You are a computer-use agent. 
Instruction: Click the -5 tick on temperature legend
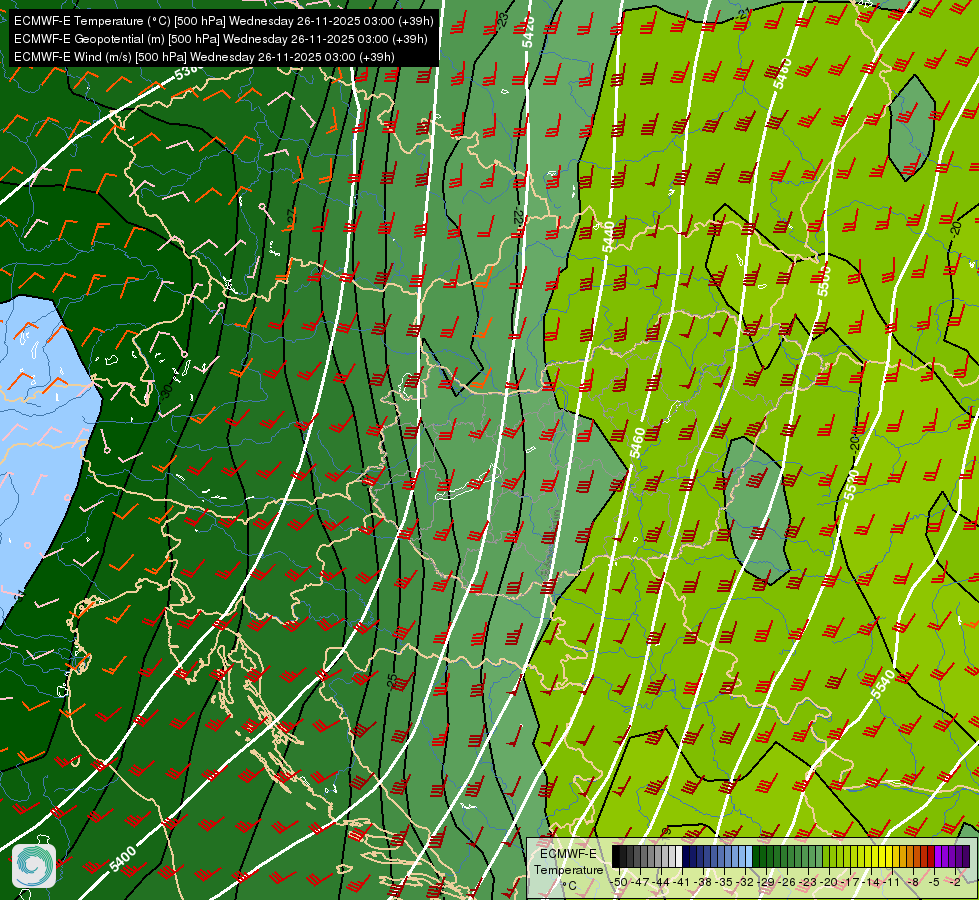click(x=935, y=882)
